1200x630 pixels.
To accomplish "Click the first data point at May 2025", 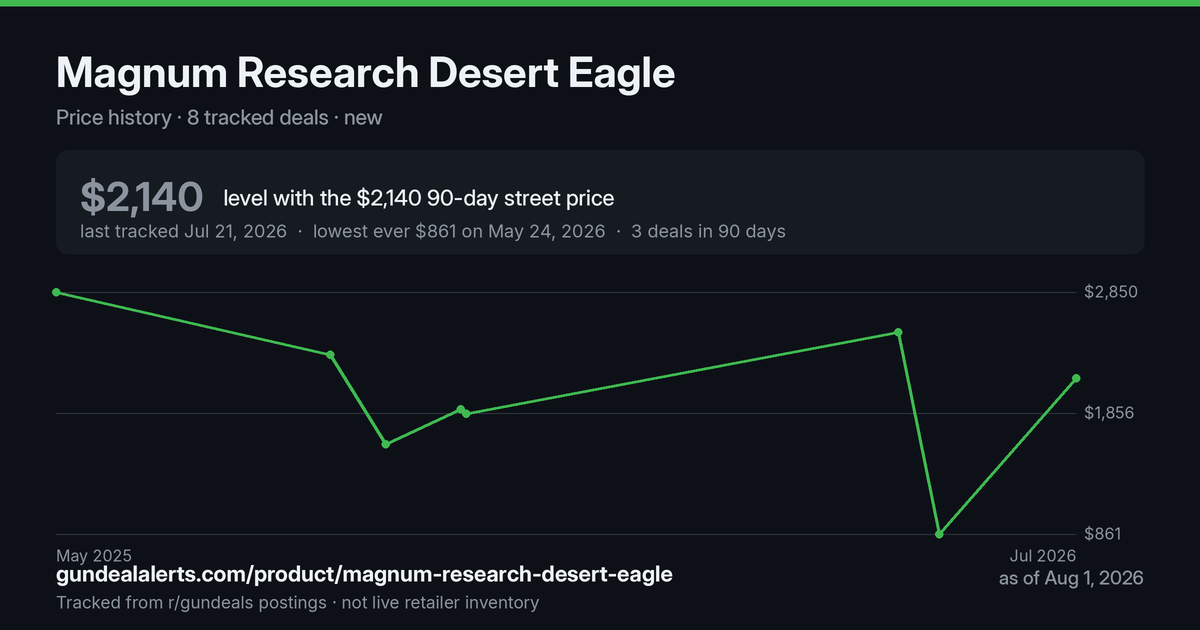I will pyautogui.click(x=56, y=292).
